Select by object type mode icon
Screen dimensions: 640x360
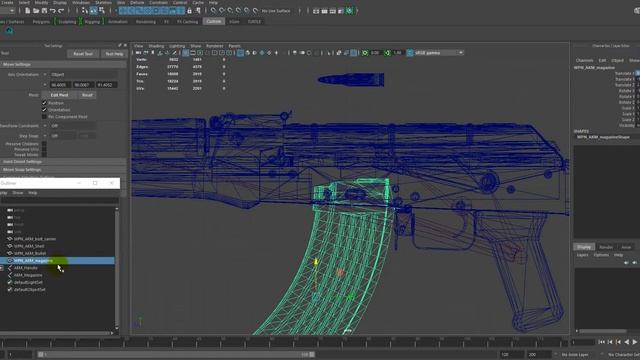pos(93,11)
